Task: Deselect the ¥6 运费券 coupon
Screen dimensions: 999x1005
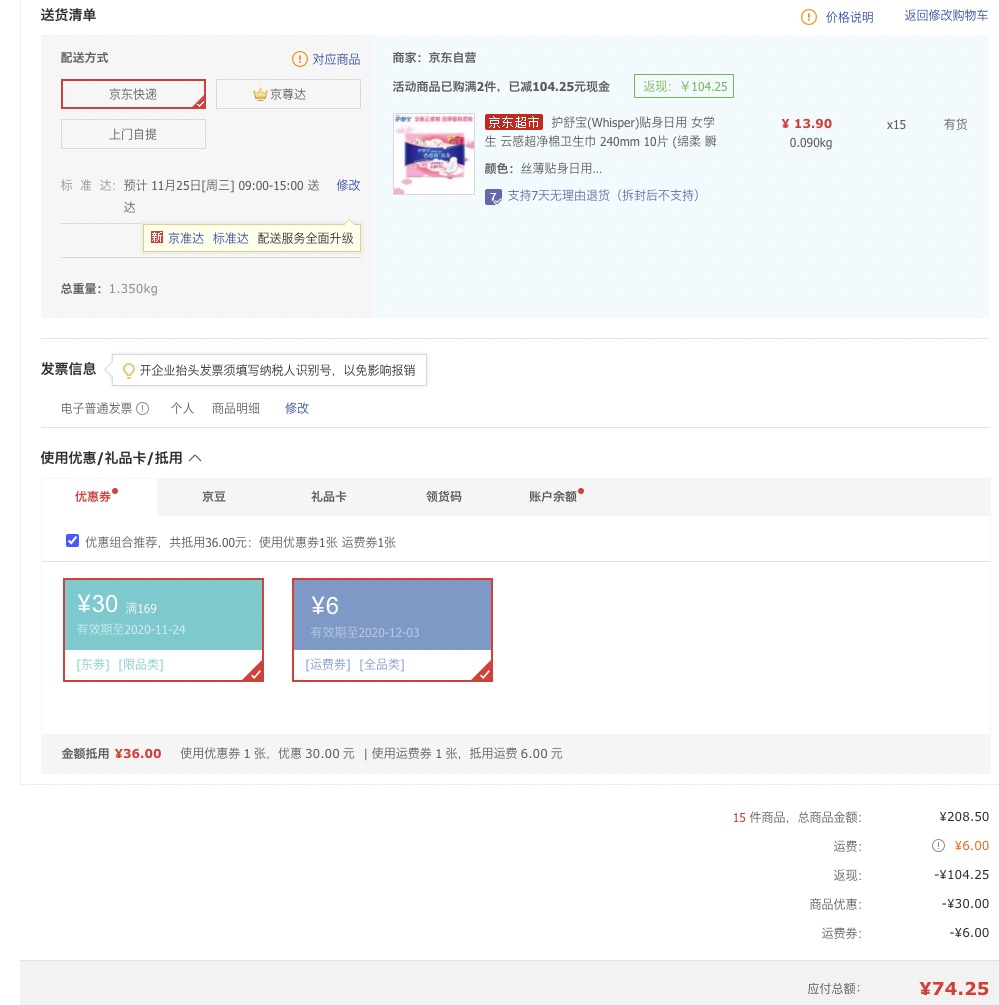Action: tap(392, 629)
